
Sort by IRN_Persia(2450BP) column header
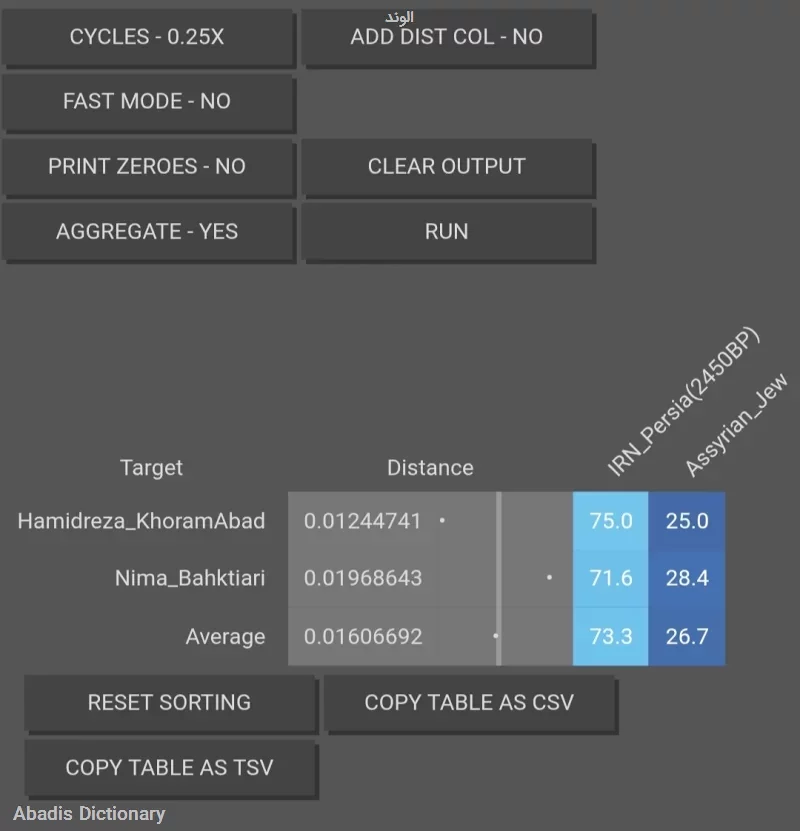(x=683, y=403)
